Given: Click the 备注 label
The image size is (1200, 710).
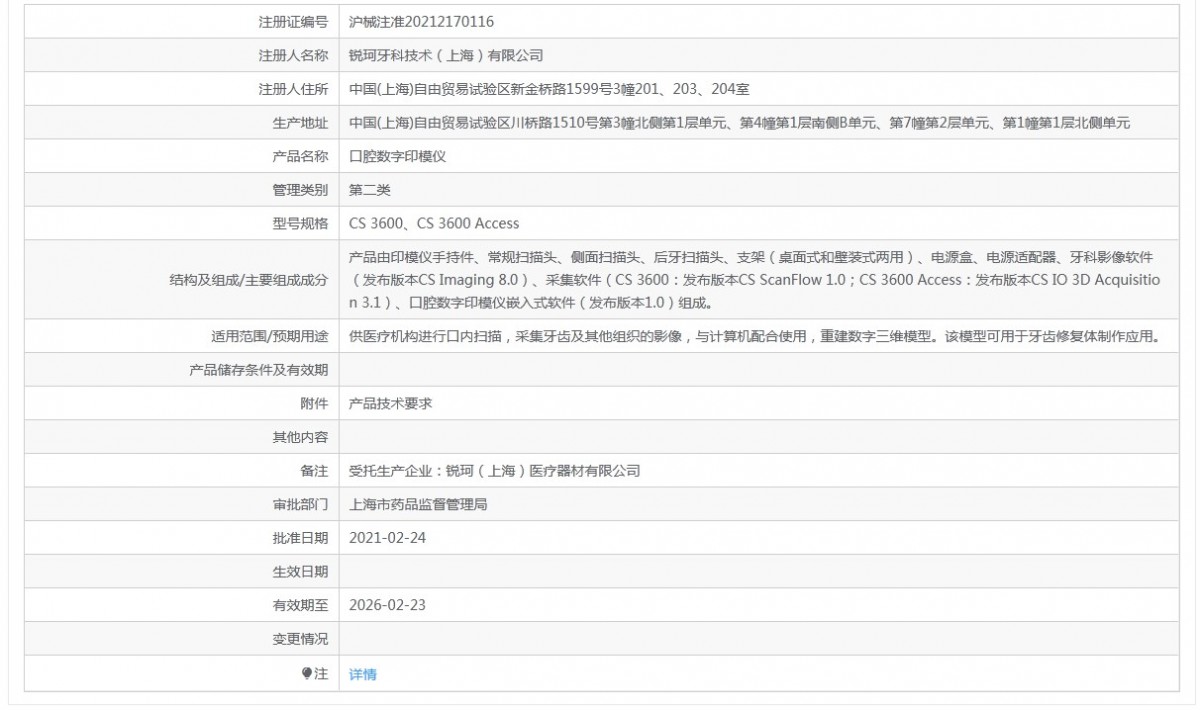Looking at the screenshot, I should pos(314,471).
